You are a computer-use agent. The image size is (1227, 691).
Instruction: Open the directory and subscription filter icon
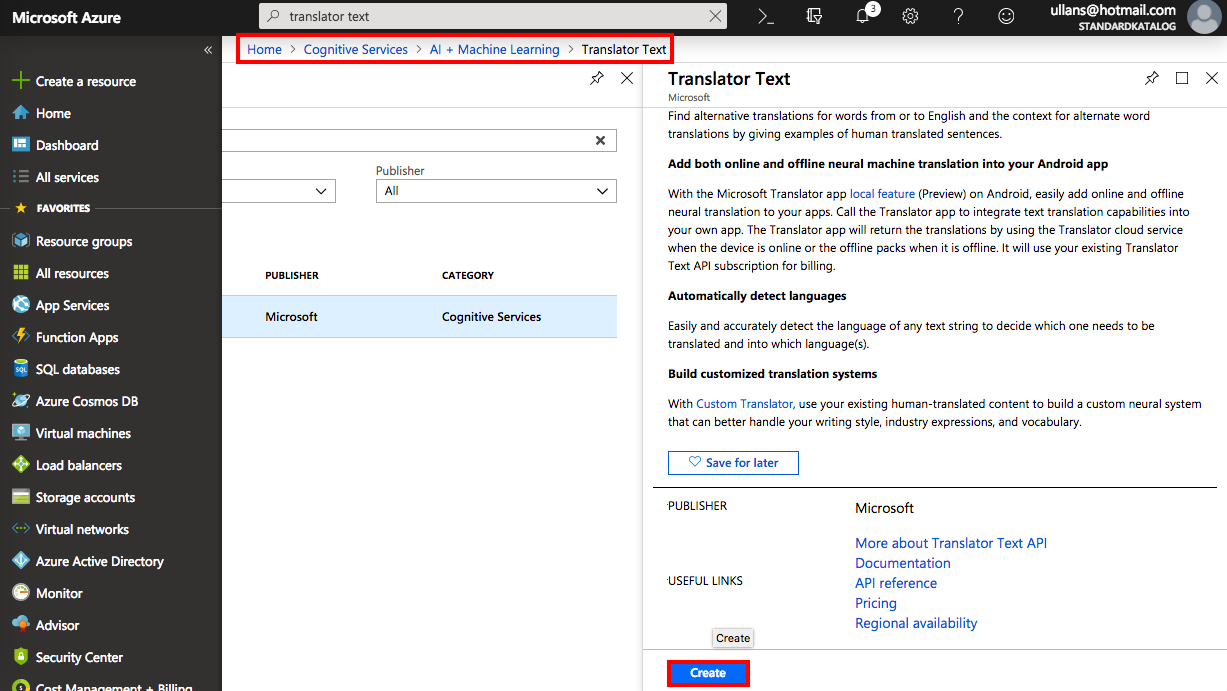point(814,16)
